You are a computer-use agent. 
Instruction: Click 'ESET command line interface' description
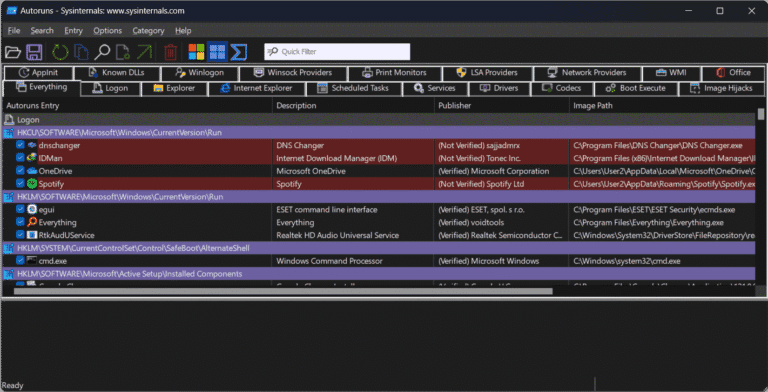[x=327, y=210]
